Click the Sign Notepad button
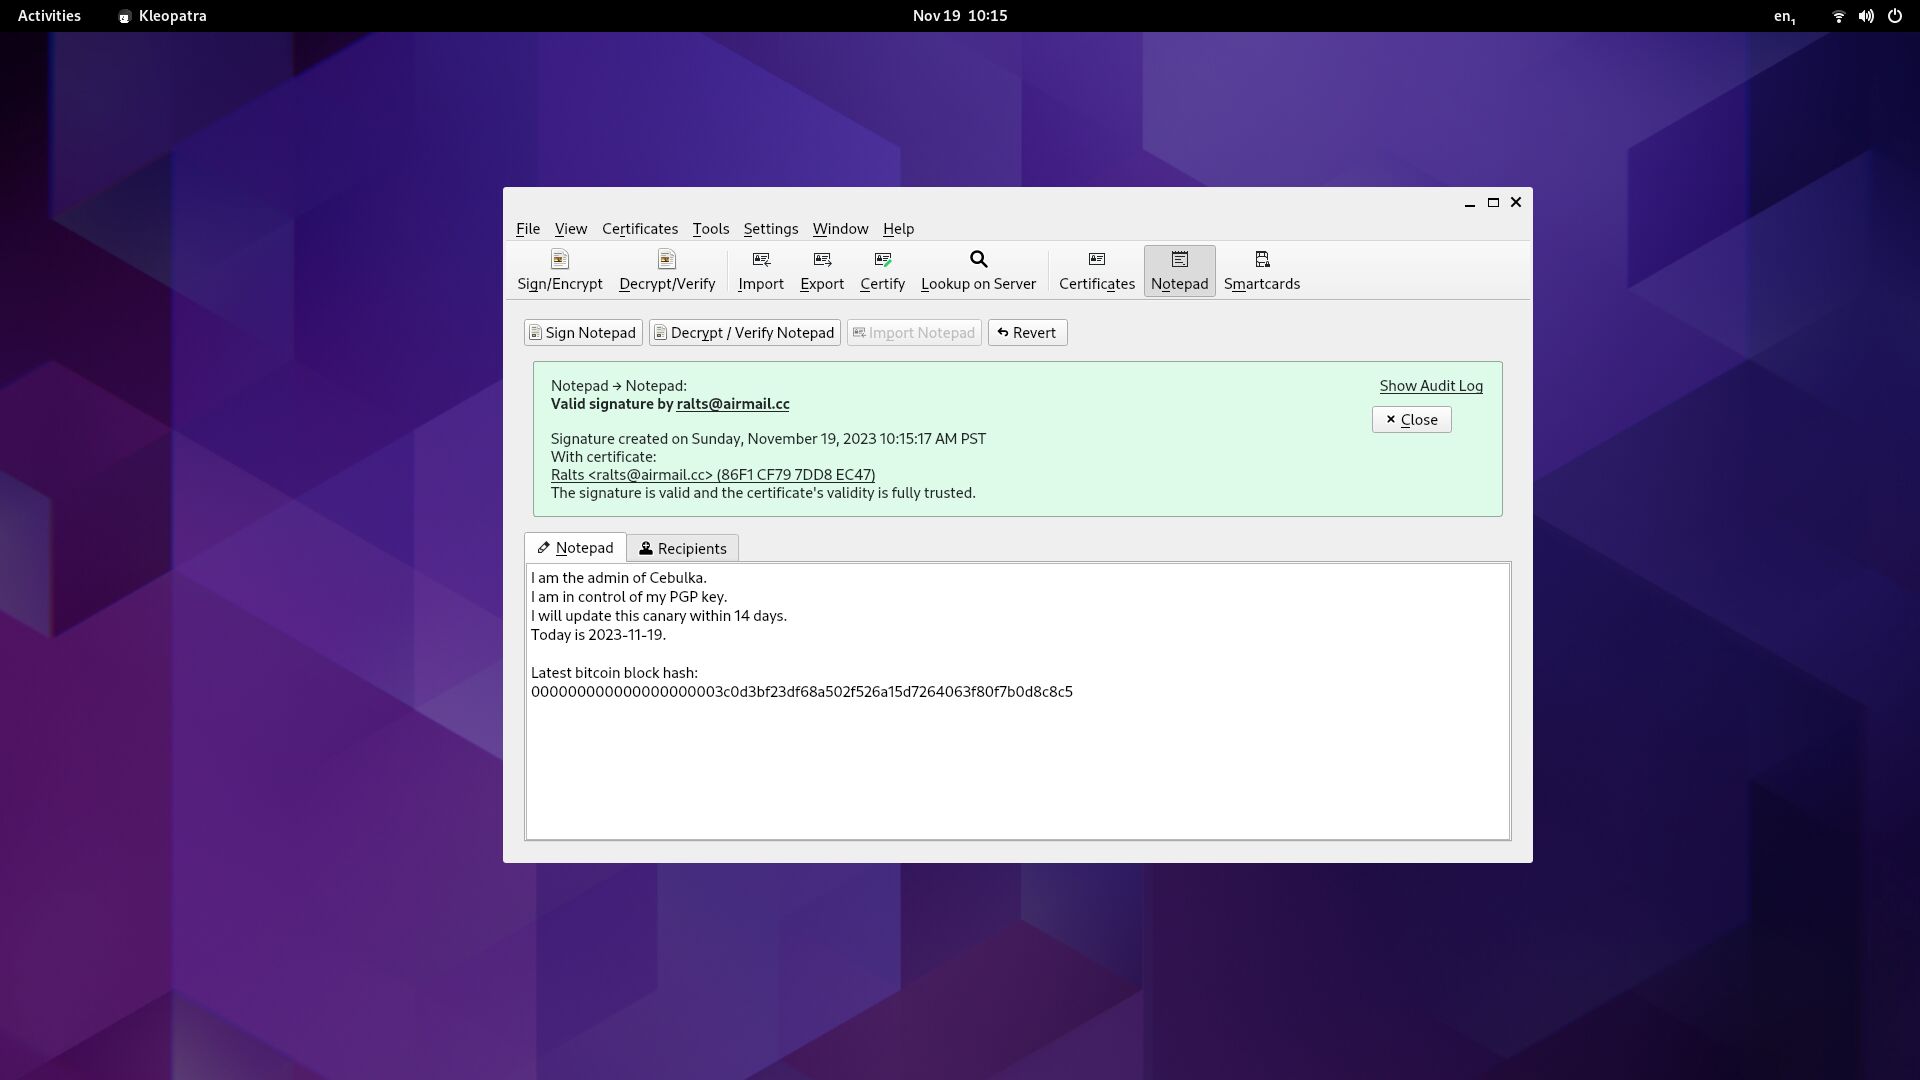Viewport: 1920px width, 1080px height. (580, 332)
